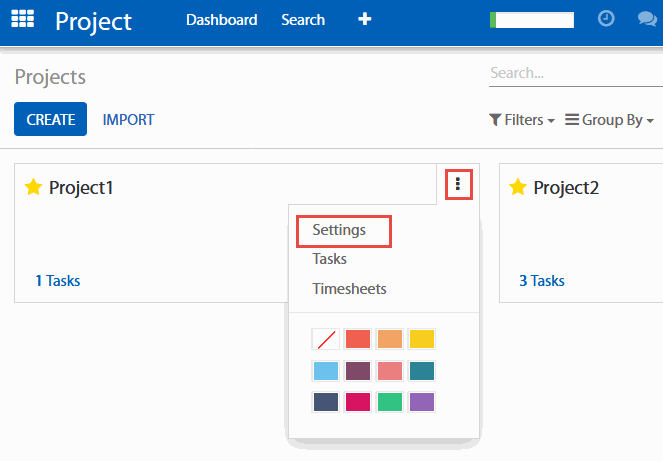Toggle the favorite star on Project2
663x461 pixels.
click(518, 187)
